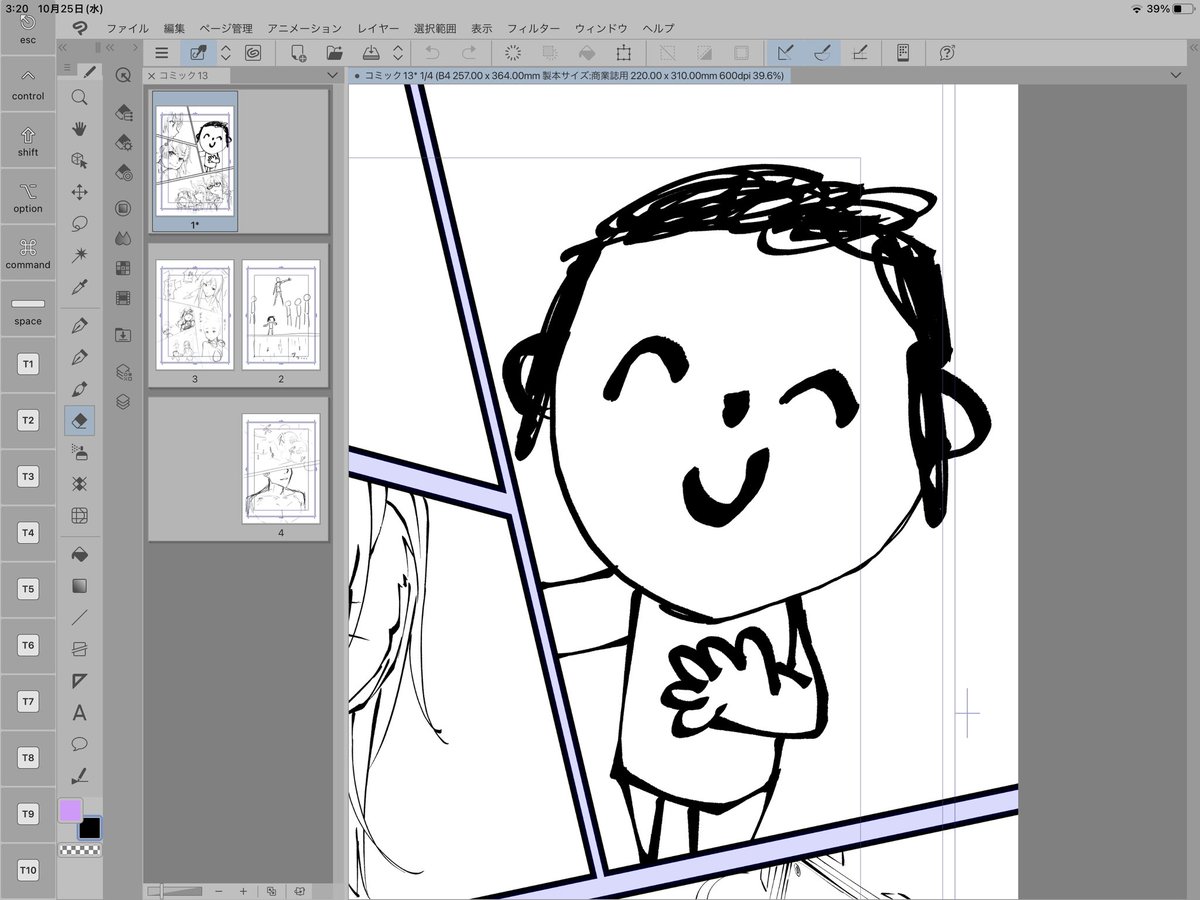Toggle the pen/touch input mode button
The height and width of the screenshot is (900, 1200).
(x=198, y=53)
